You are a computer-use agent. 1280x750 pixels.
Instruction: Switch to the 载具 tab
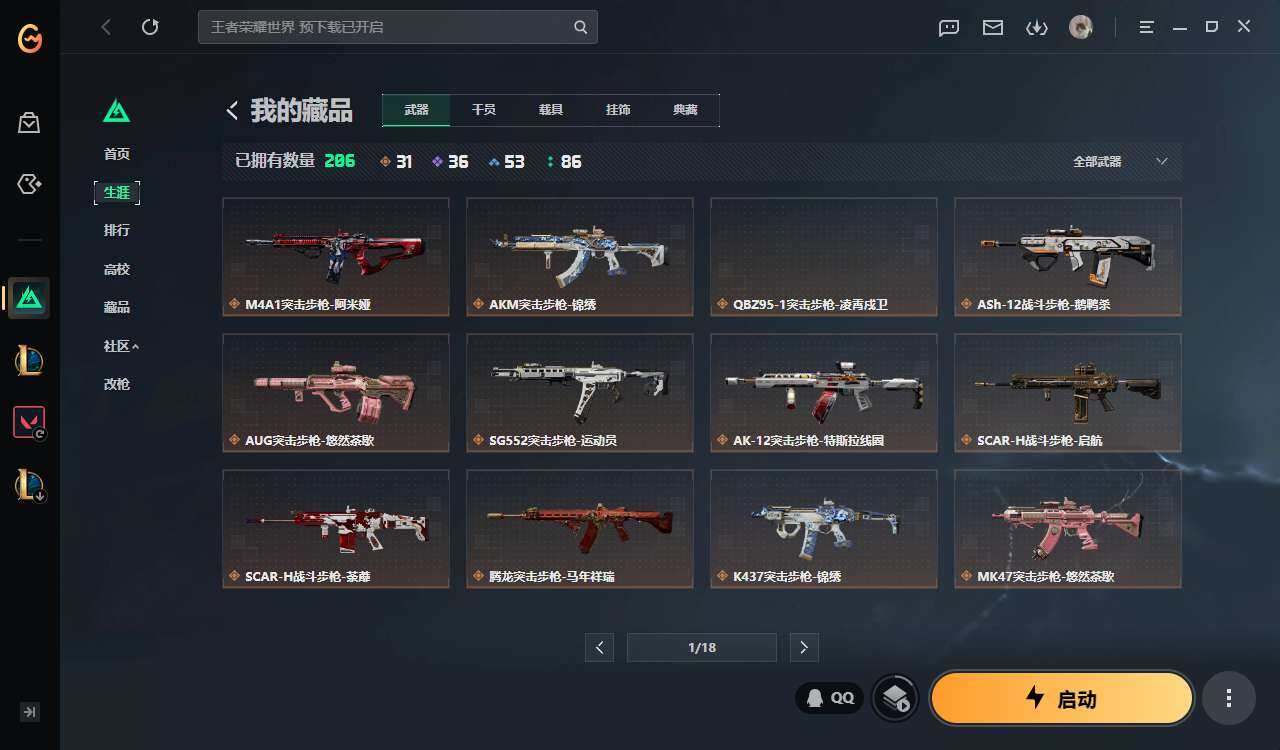click(551, 110)
